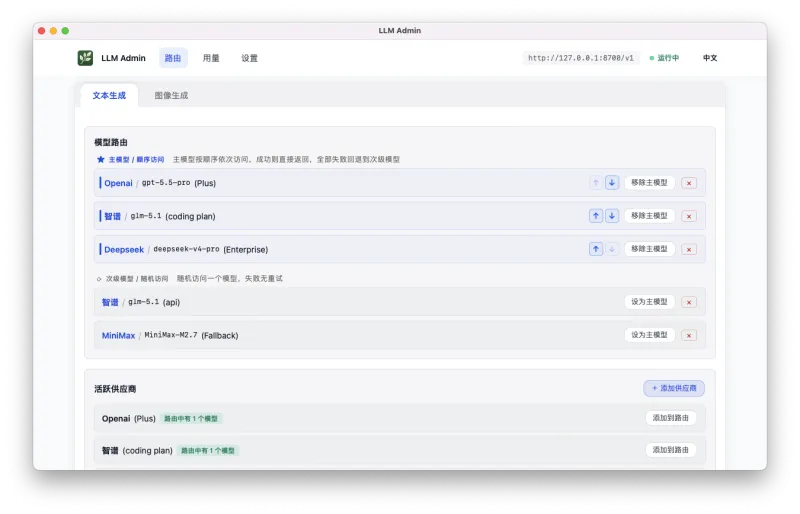Image resolution: width=800 pixels, height=514 pixels.
Task: Click the Deepseek provider link
Action: [x=124, y=250]
